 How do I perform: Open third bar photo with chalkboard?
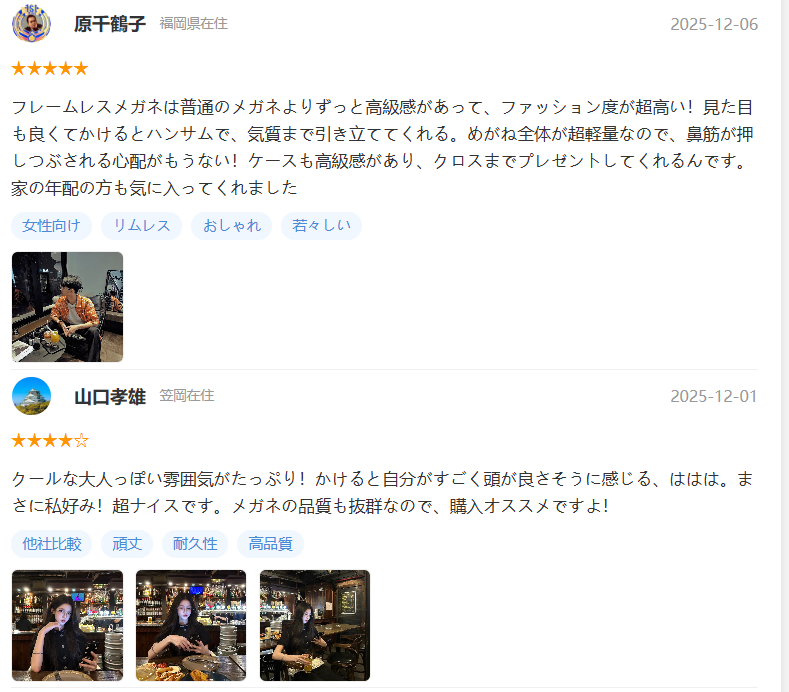(x=315, y=626)
